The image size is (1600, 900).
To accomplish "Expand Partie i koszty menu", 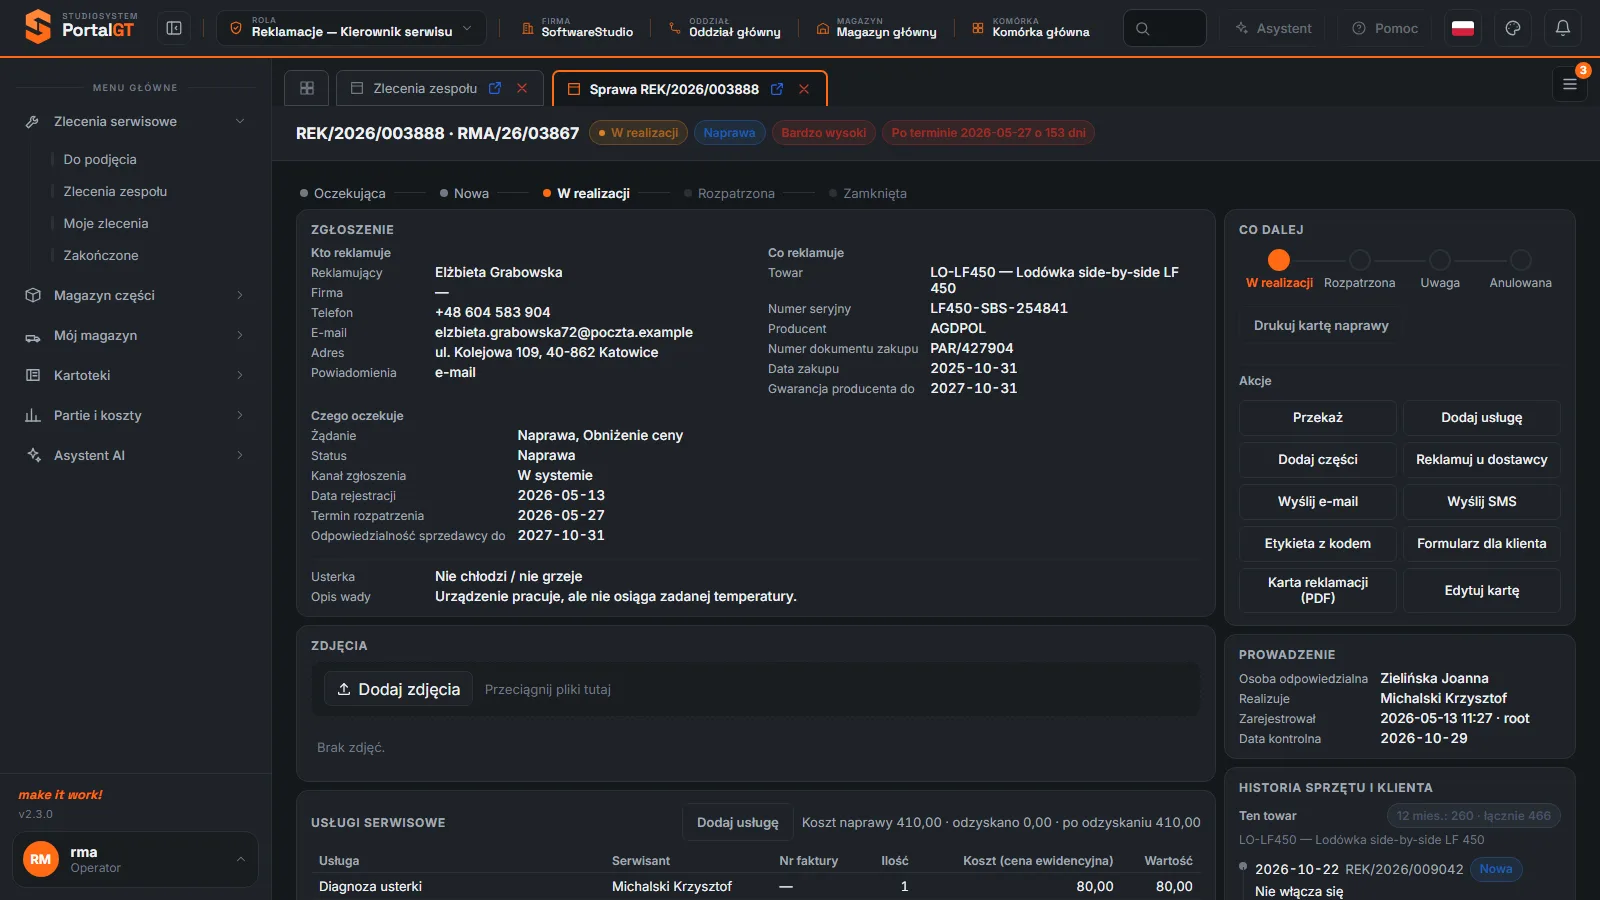I will (135, 415).
